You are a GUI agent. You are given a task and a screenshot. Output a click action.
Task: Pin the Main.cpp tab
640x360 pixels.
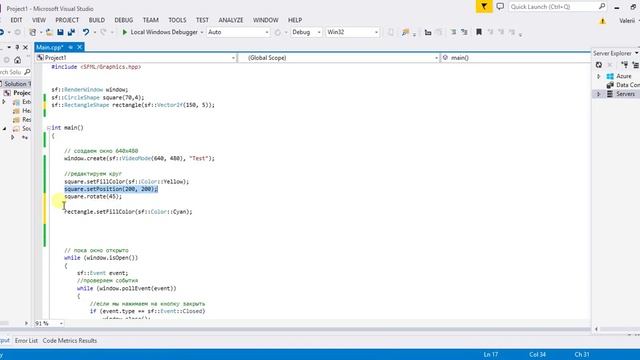(x=71, y=47)
